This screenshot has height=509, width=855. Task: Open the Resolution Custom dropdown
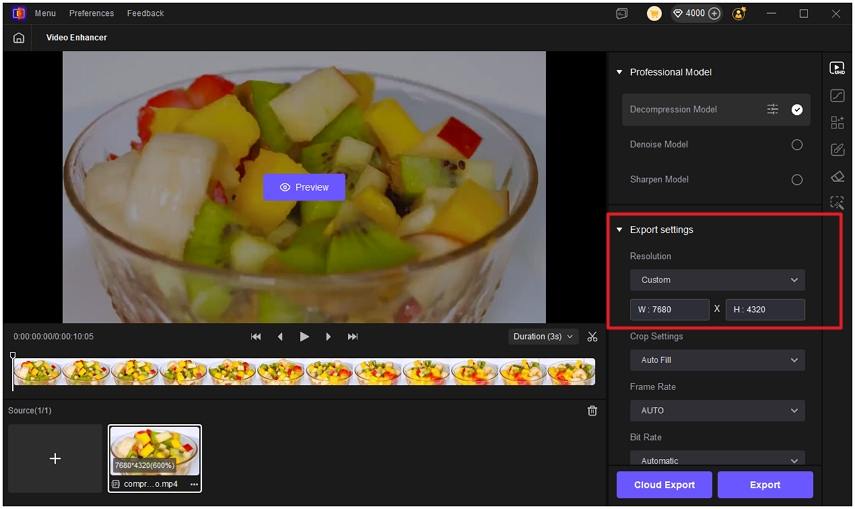pos(717,280)
